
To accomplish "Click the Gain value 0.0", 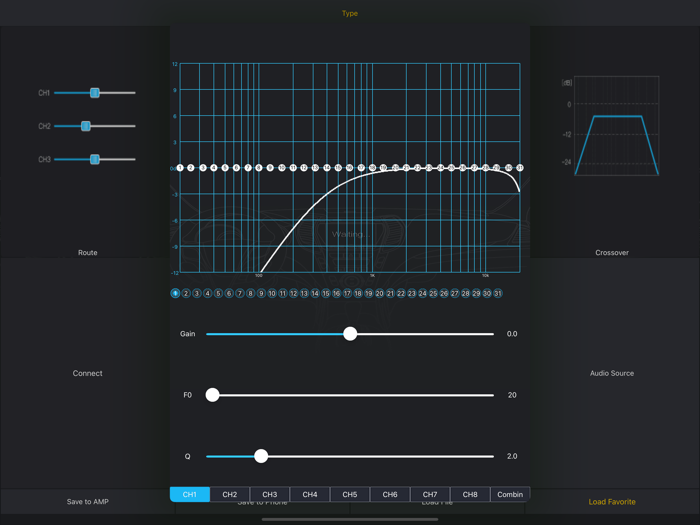I will (512, 333).
